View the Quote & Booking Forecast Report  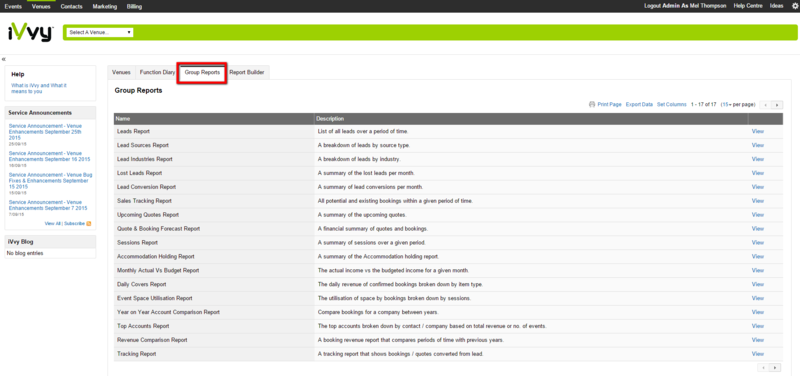(758, 229)
